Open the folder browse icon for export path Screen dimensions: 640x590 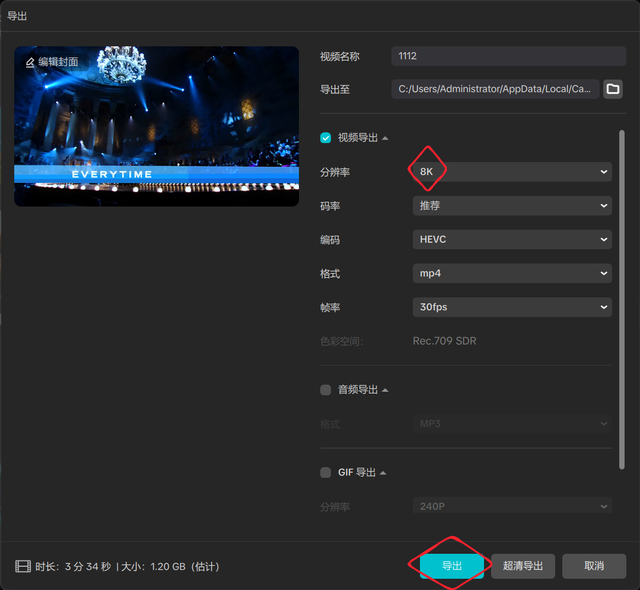pos(613,89)
